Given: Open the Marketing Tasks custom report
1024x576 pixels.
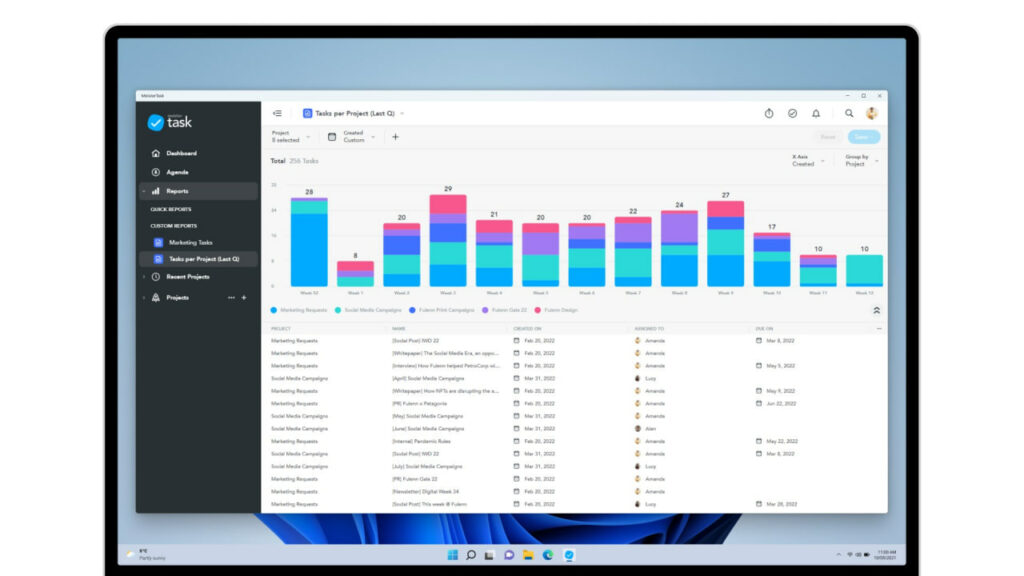Looking at the screenshot, I should point(190,242).
